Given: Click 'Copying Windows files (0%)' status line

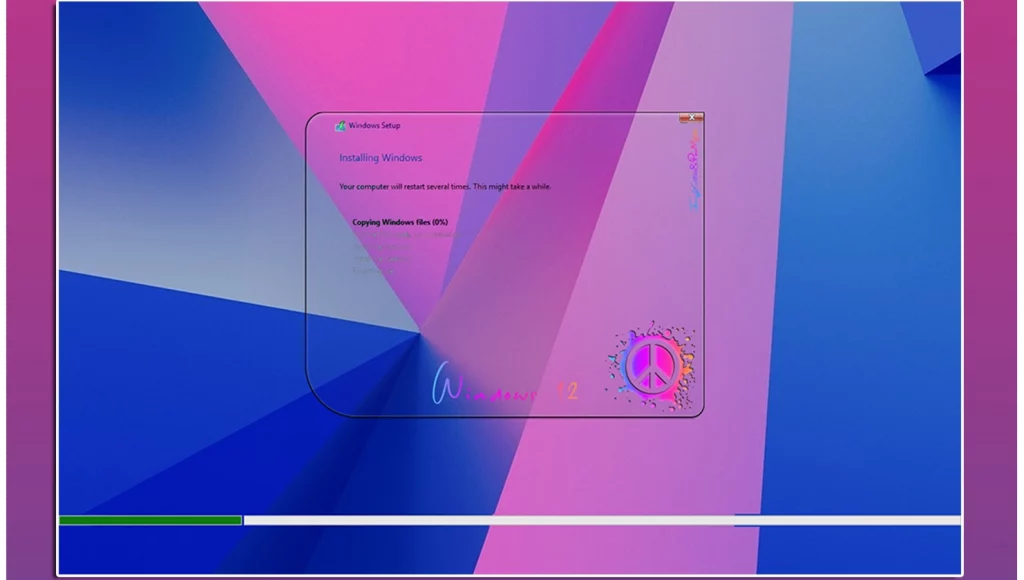Looking at the screenshot, I should [x=400, y=222].
